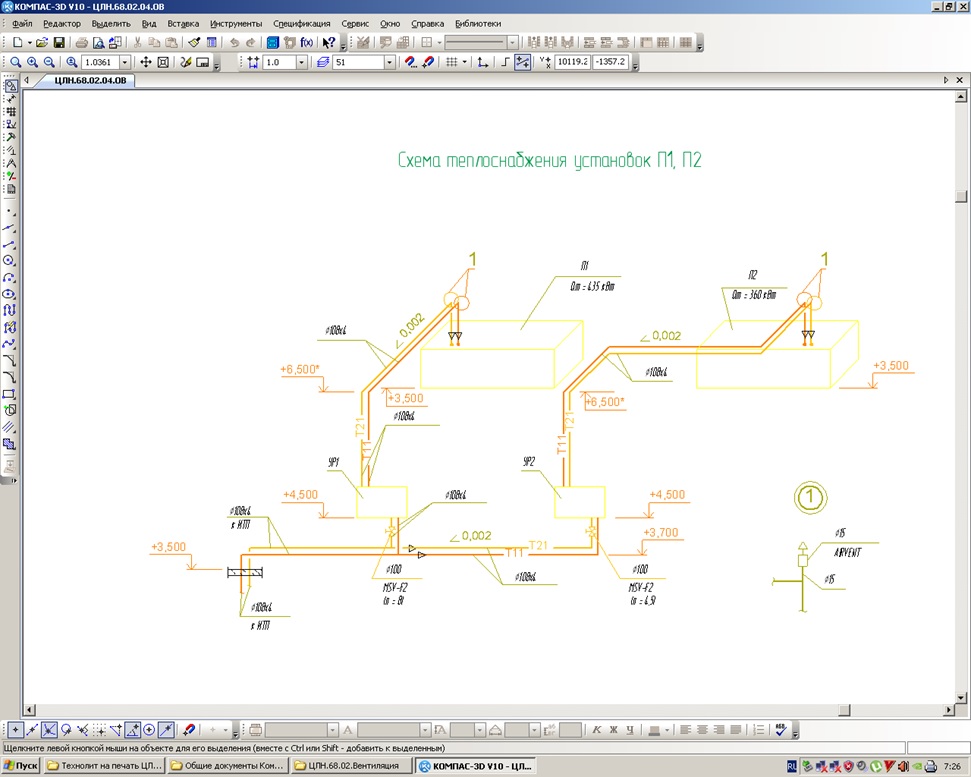This screenshot has width=971, height=777.
Task: Open the layer number 51 dropdown
Action: pyautogui.click(x=390, y=63)
